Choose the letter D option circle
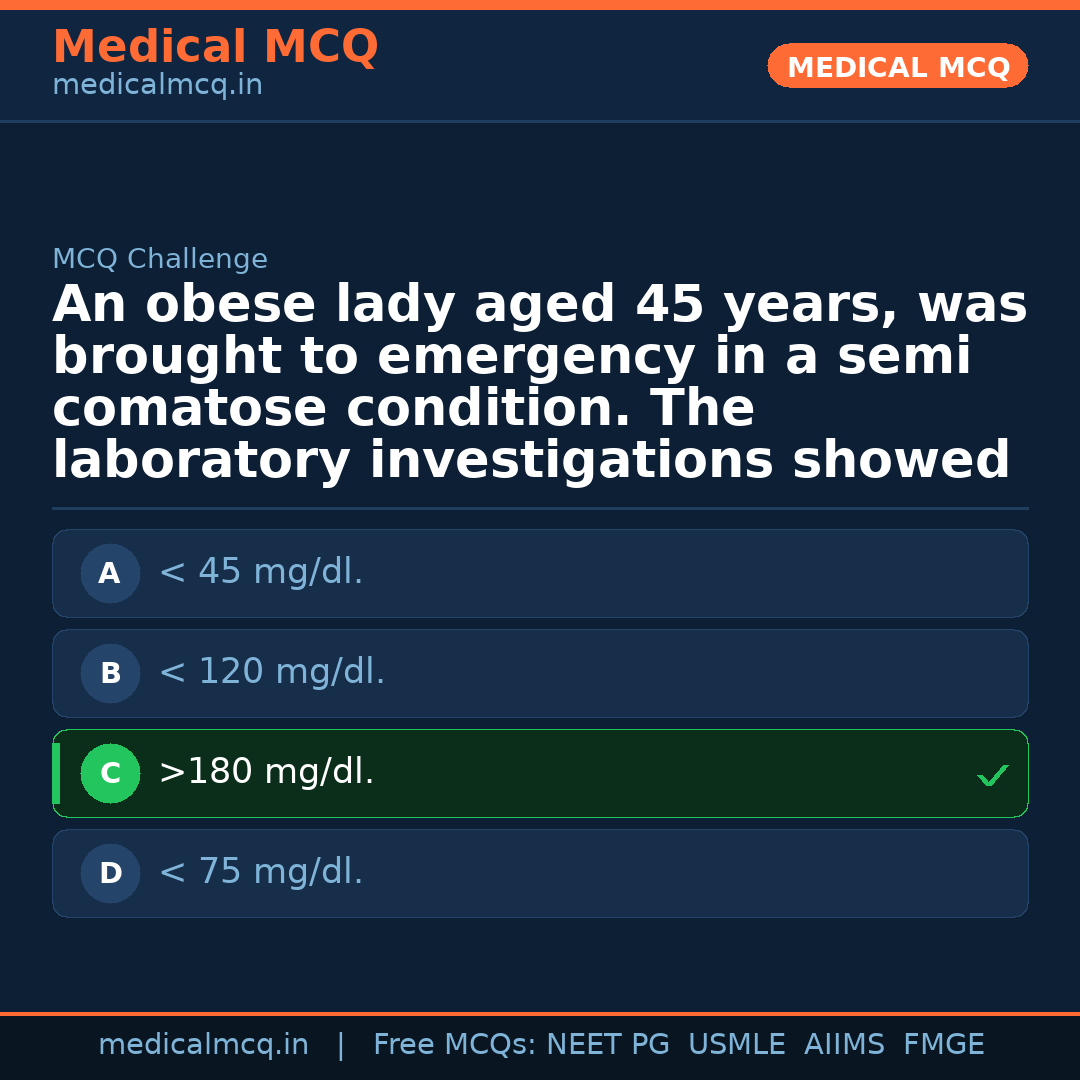This screenshot has height=1080, width=1080. pyautogui.click(x=110, y=874)
